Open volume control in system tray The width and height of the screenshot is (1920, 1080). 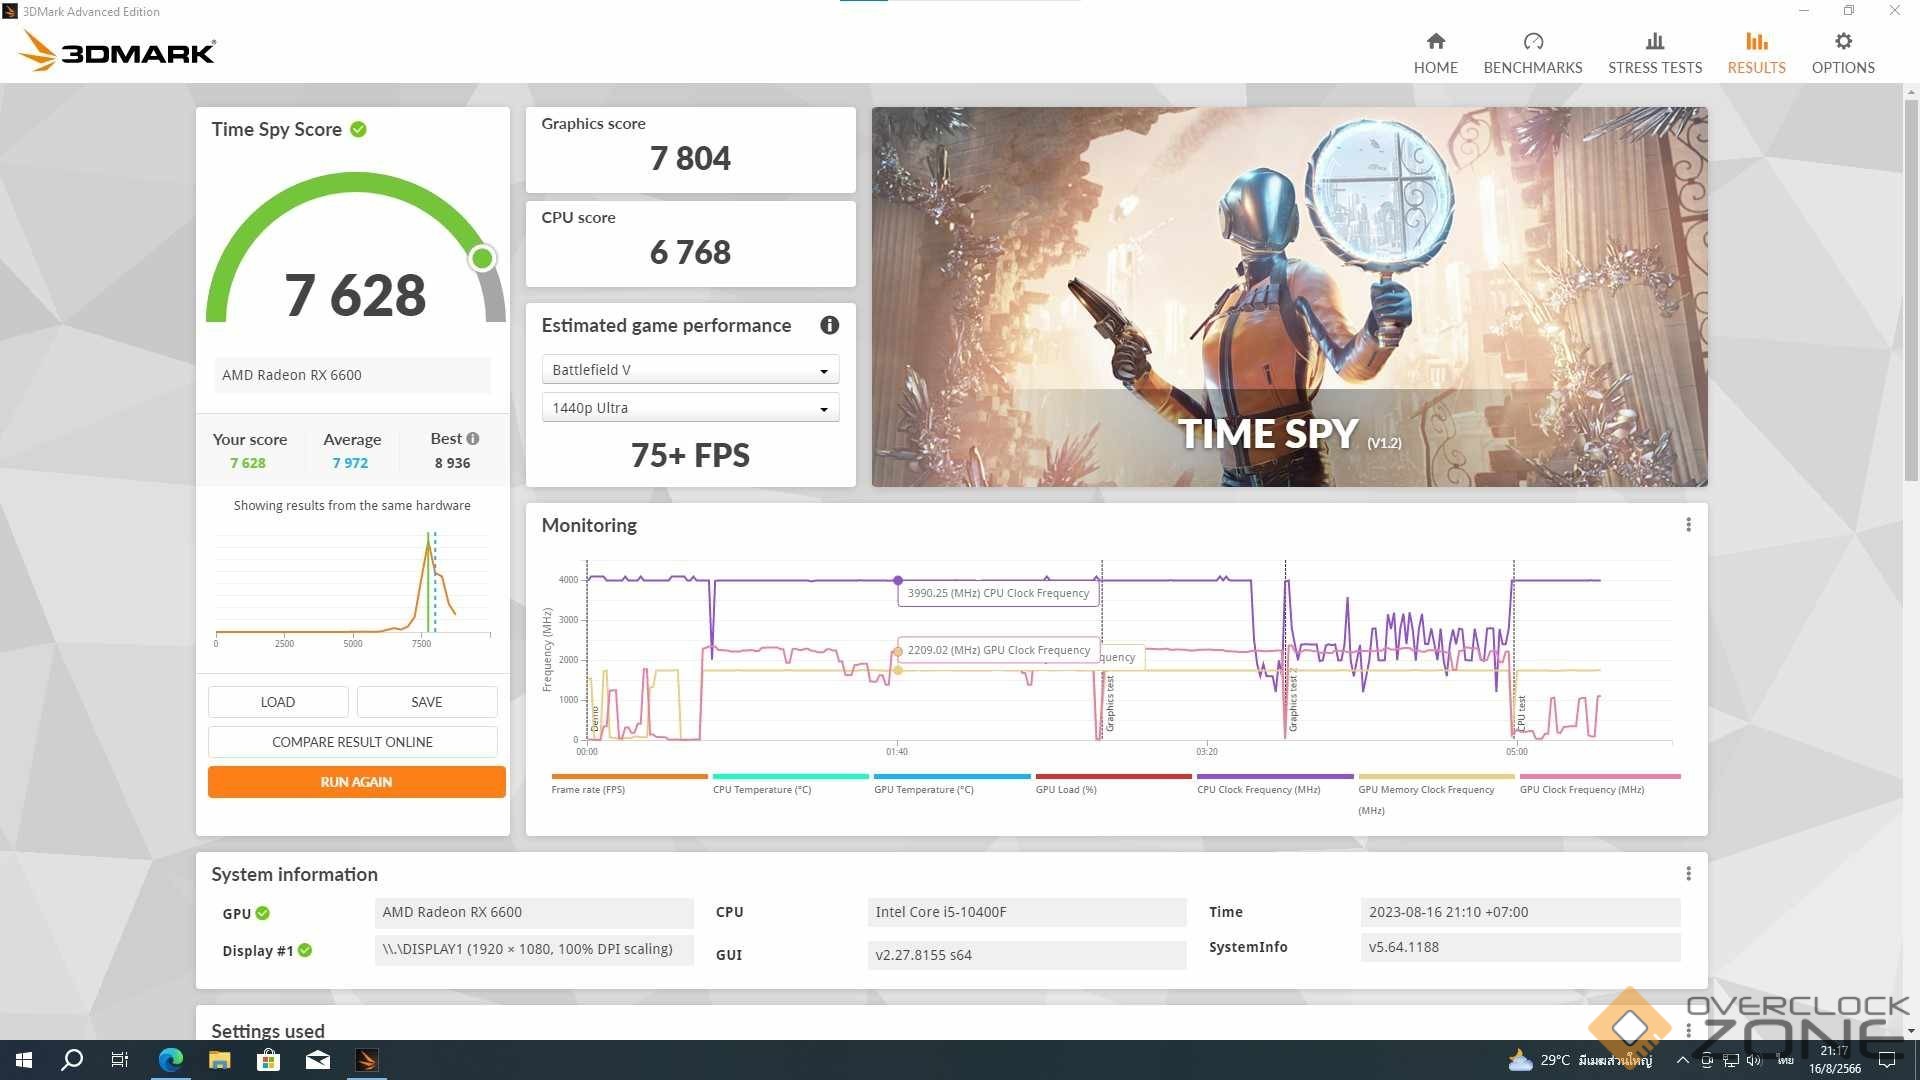tap(1753, 1060)
